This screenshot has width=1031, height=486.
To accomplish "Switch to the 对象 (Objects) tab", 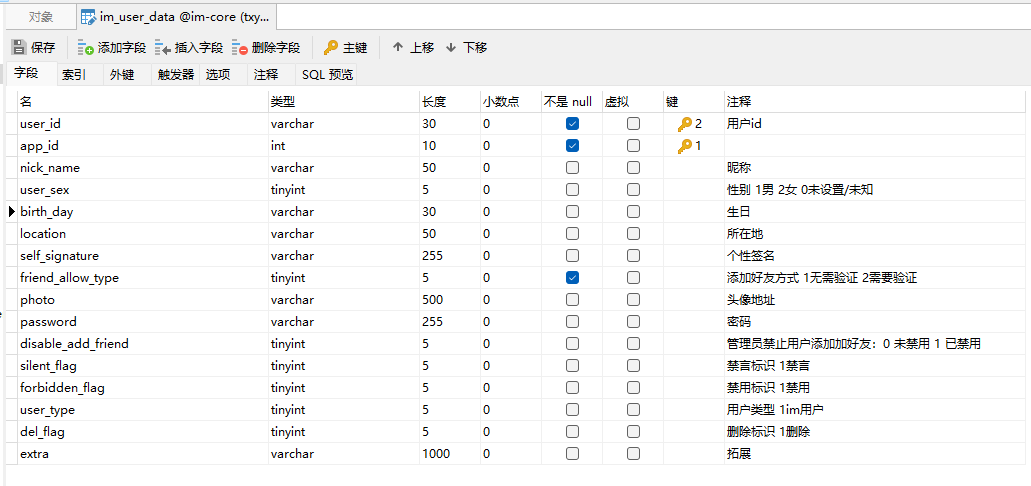I will click(x=41, y=17).
